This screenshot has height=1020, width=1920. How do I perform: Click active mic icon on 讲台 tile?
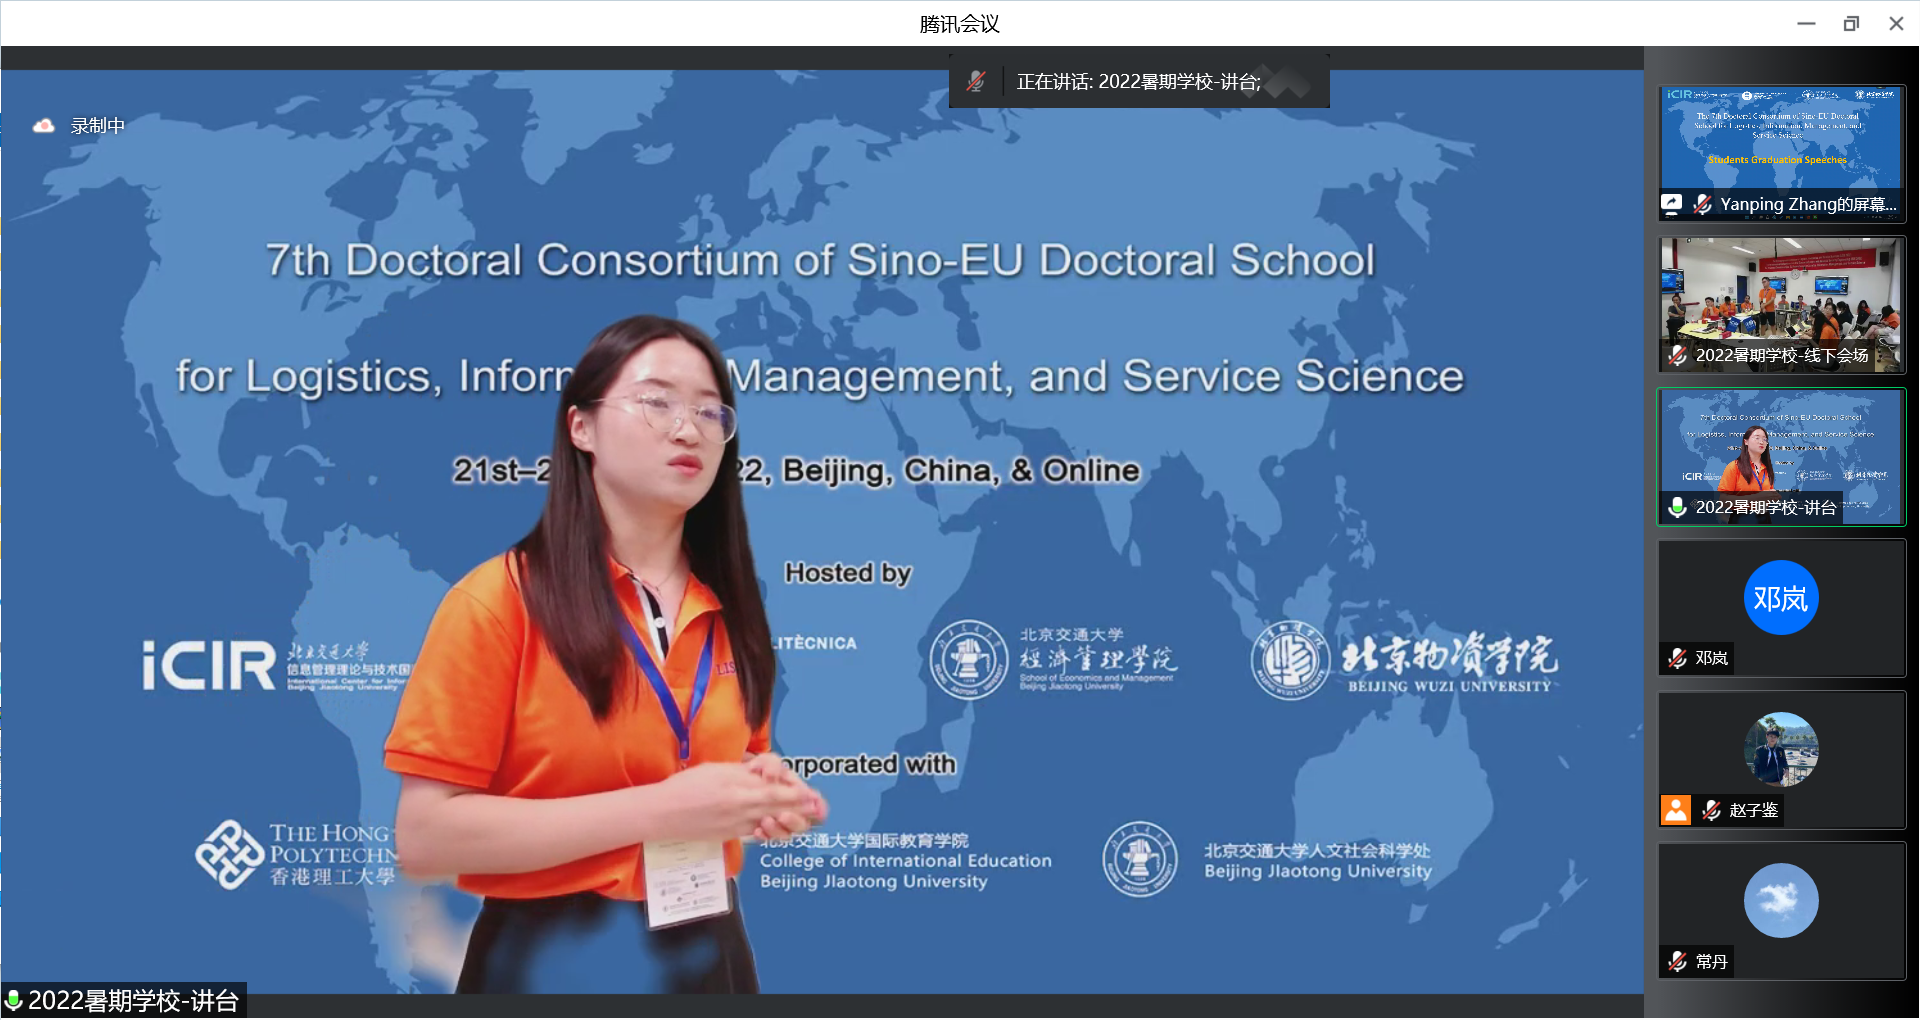(x=1677, y=507)
